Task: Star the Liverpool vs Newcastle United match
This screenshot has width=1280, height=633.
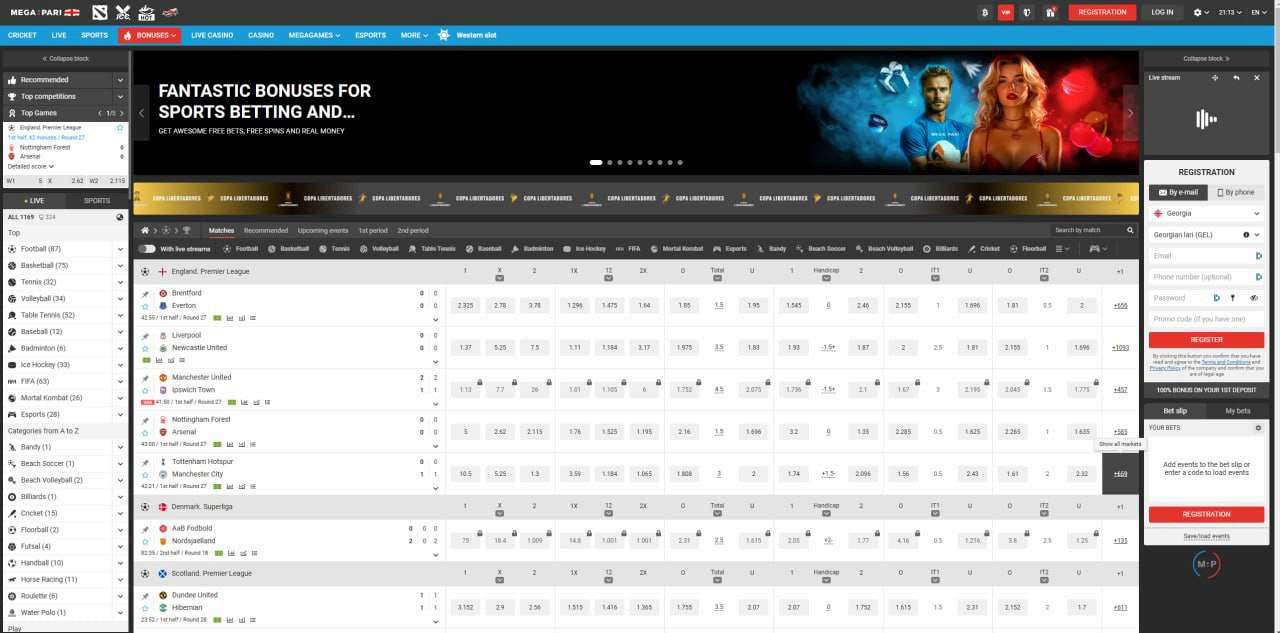Action: click(145, 348)
